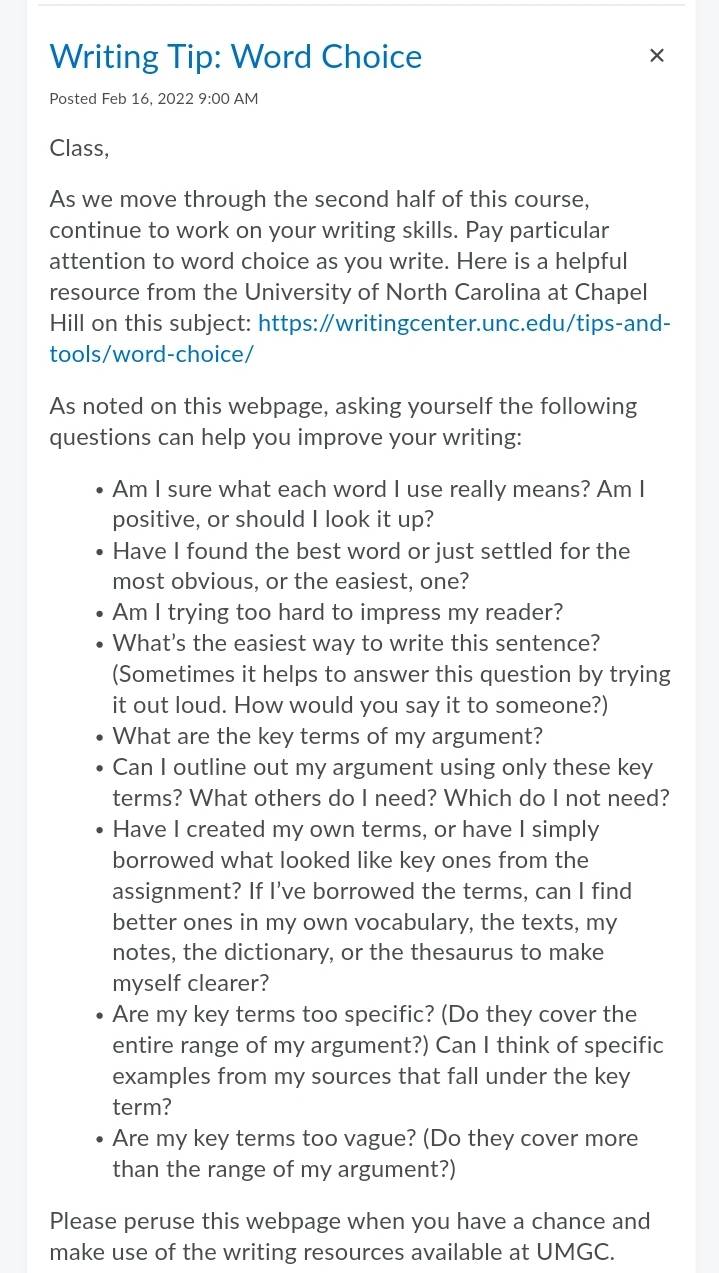Click the Please peruse this webpage closing paragraph
Image resolution: width=719 pixels, height=1273 pixels.
coord(350,1236)
